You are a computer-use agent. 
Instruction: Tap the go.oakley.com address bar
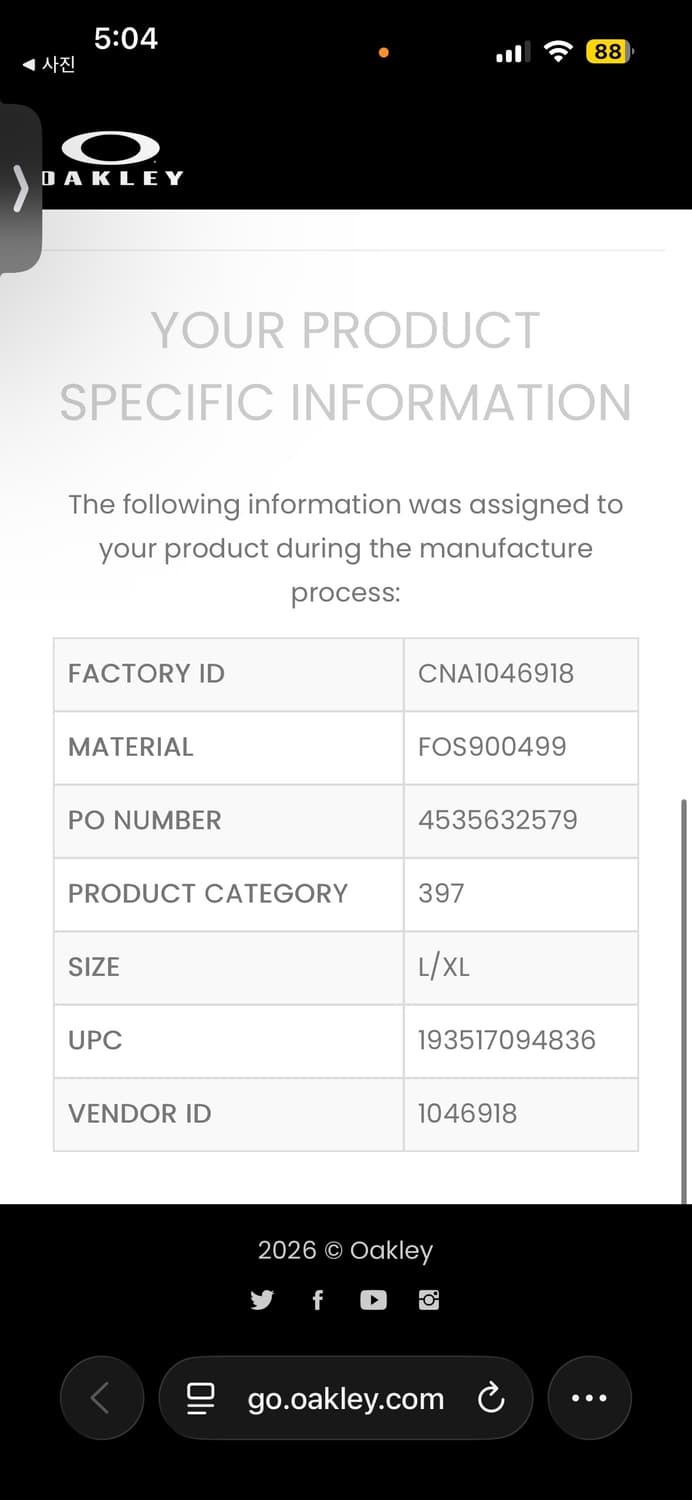(x=345, y=1398)
